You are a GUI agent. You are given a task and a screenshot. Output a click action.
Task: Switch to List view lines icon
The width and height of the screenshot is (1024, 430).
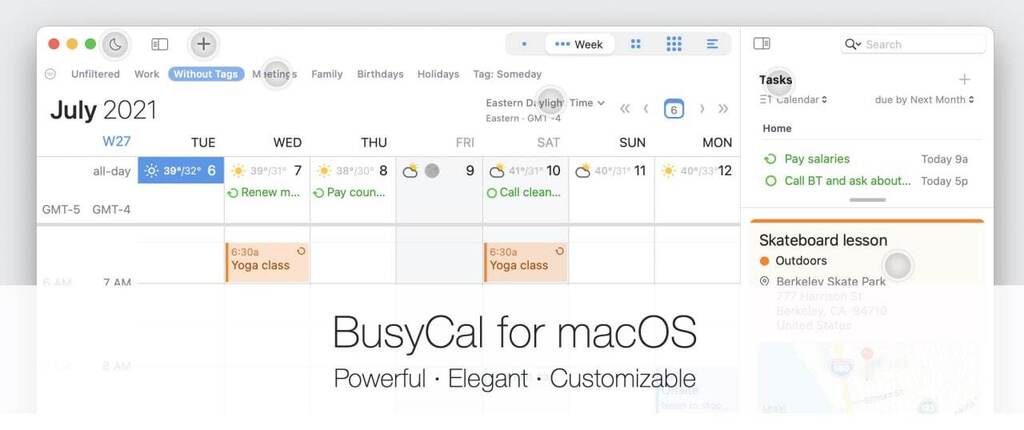[x=712, y=44]
